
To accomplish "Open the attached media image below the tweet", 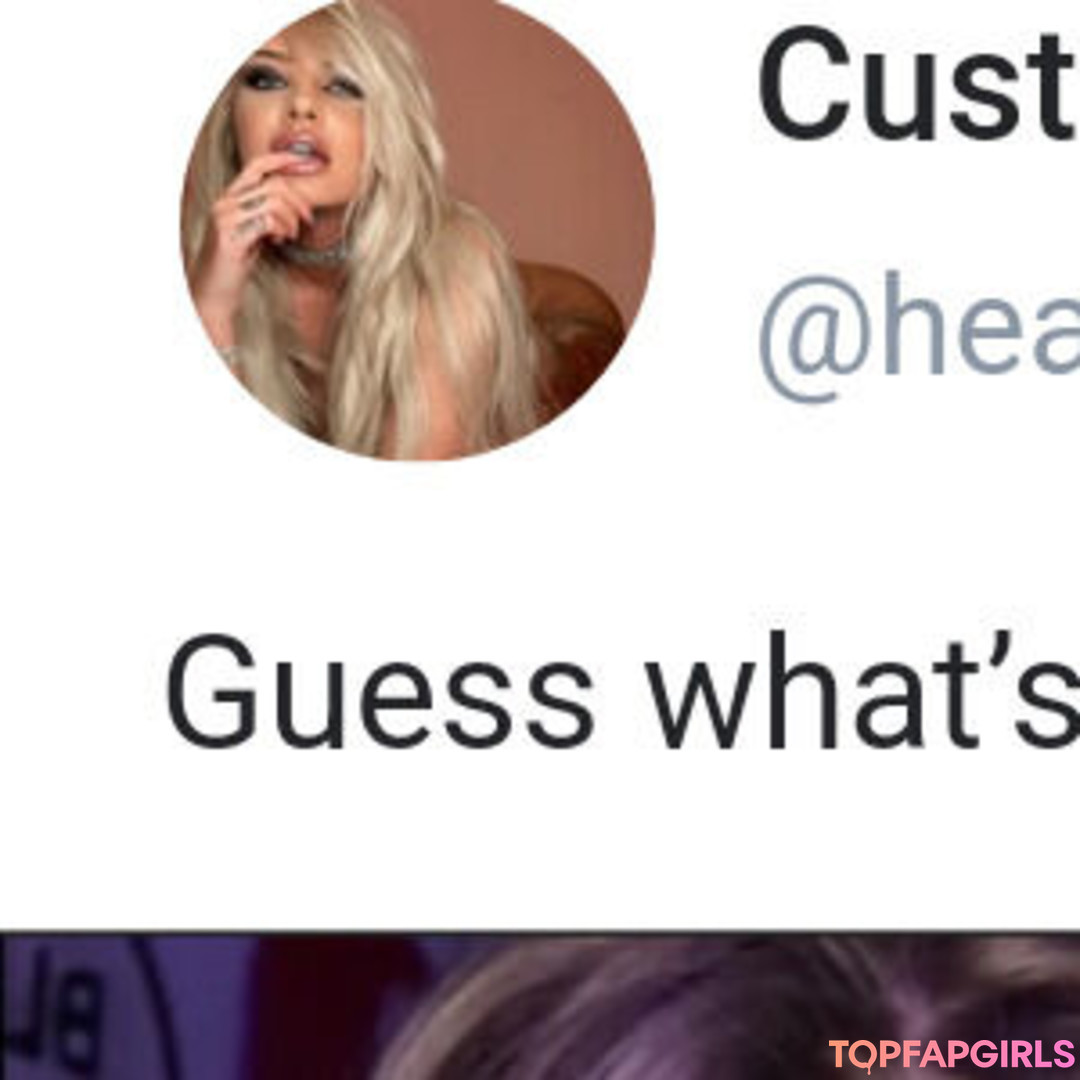I will coord(540,1006).
